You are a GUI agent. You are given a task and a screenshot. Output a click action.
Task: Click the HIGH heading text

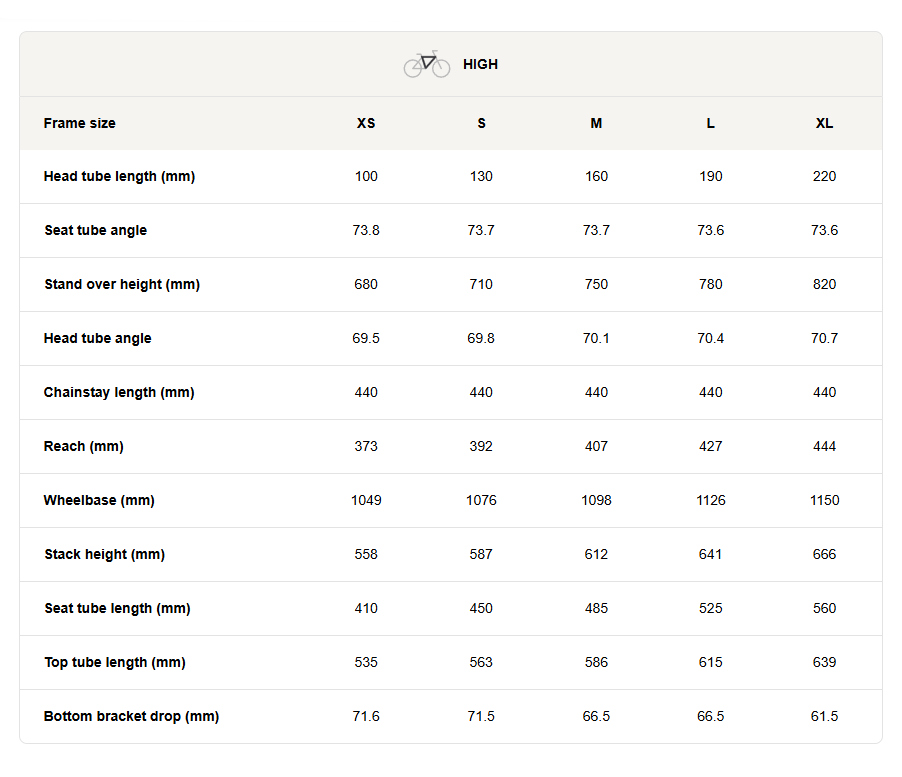coord(480,64)
